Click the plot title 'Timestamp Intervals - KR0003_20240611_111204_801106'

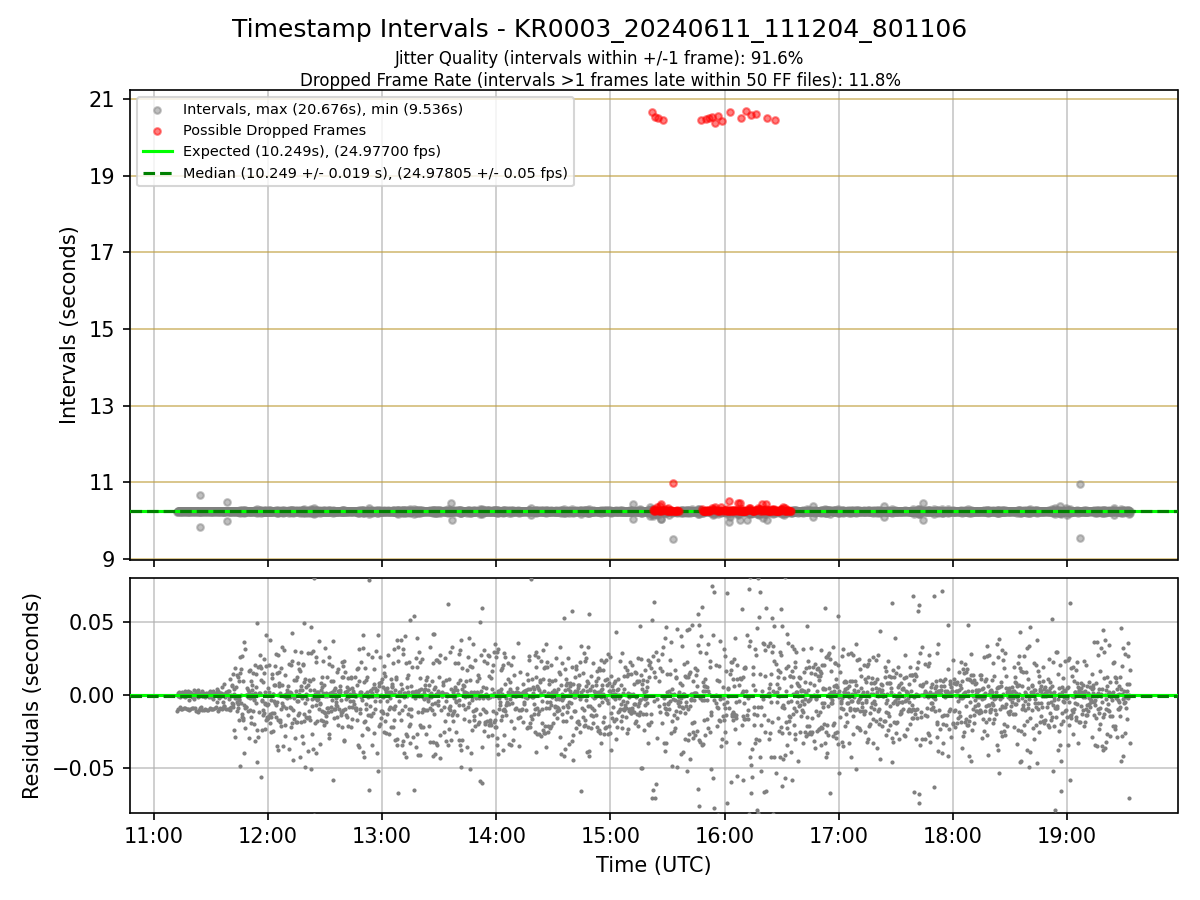tap(599, 29)
